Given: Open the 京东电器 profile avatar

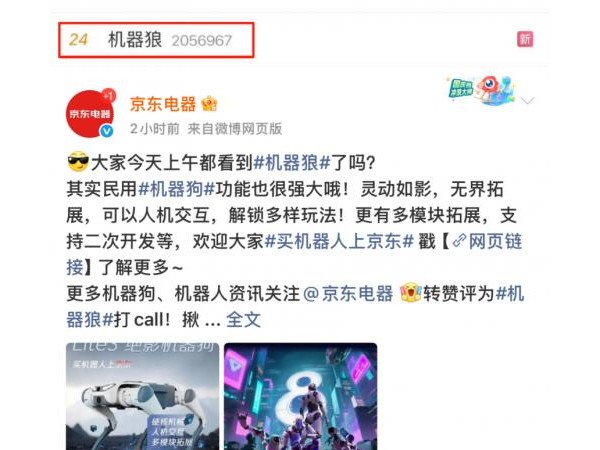Looking at the screenshot, I should pos(90,114).
